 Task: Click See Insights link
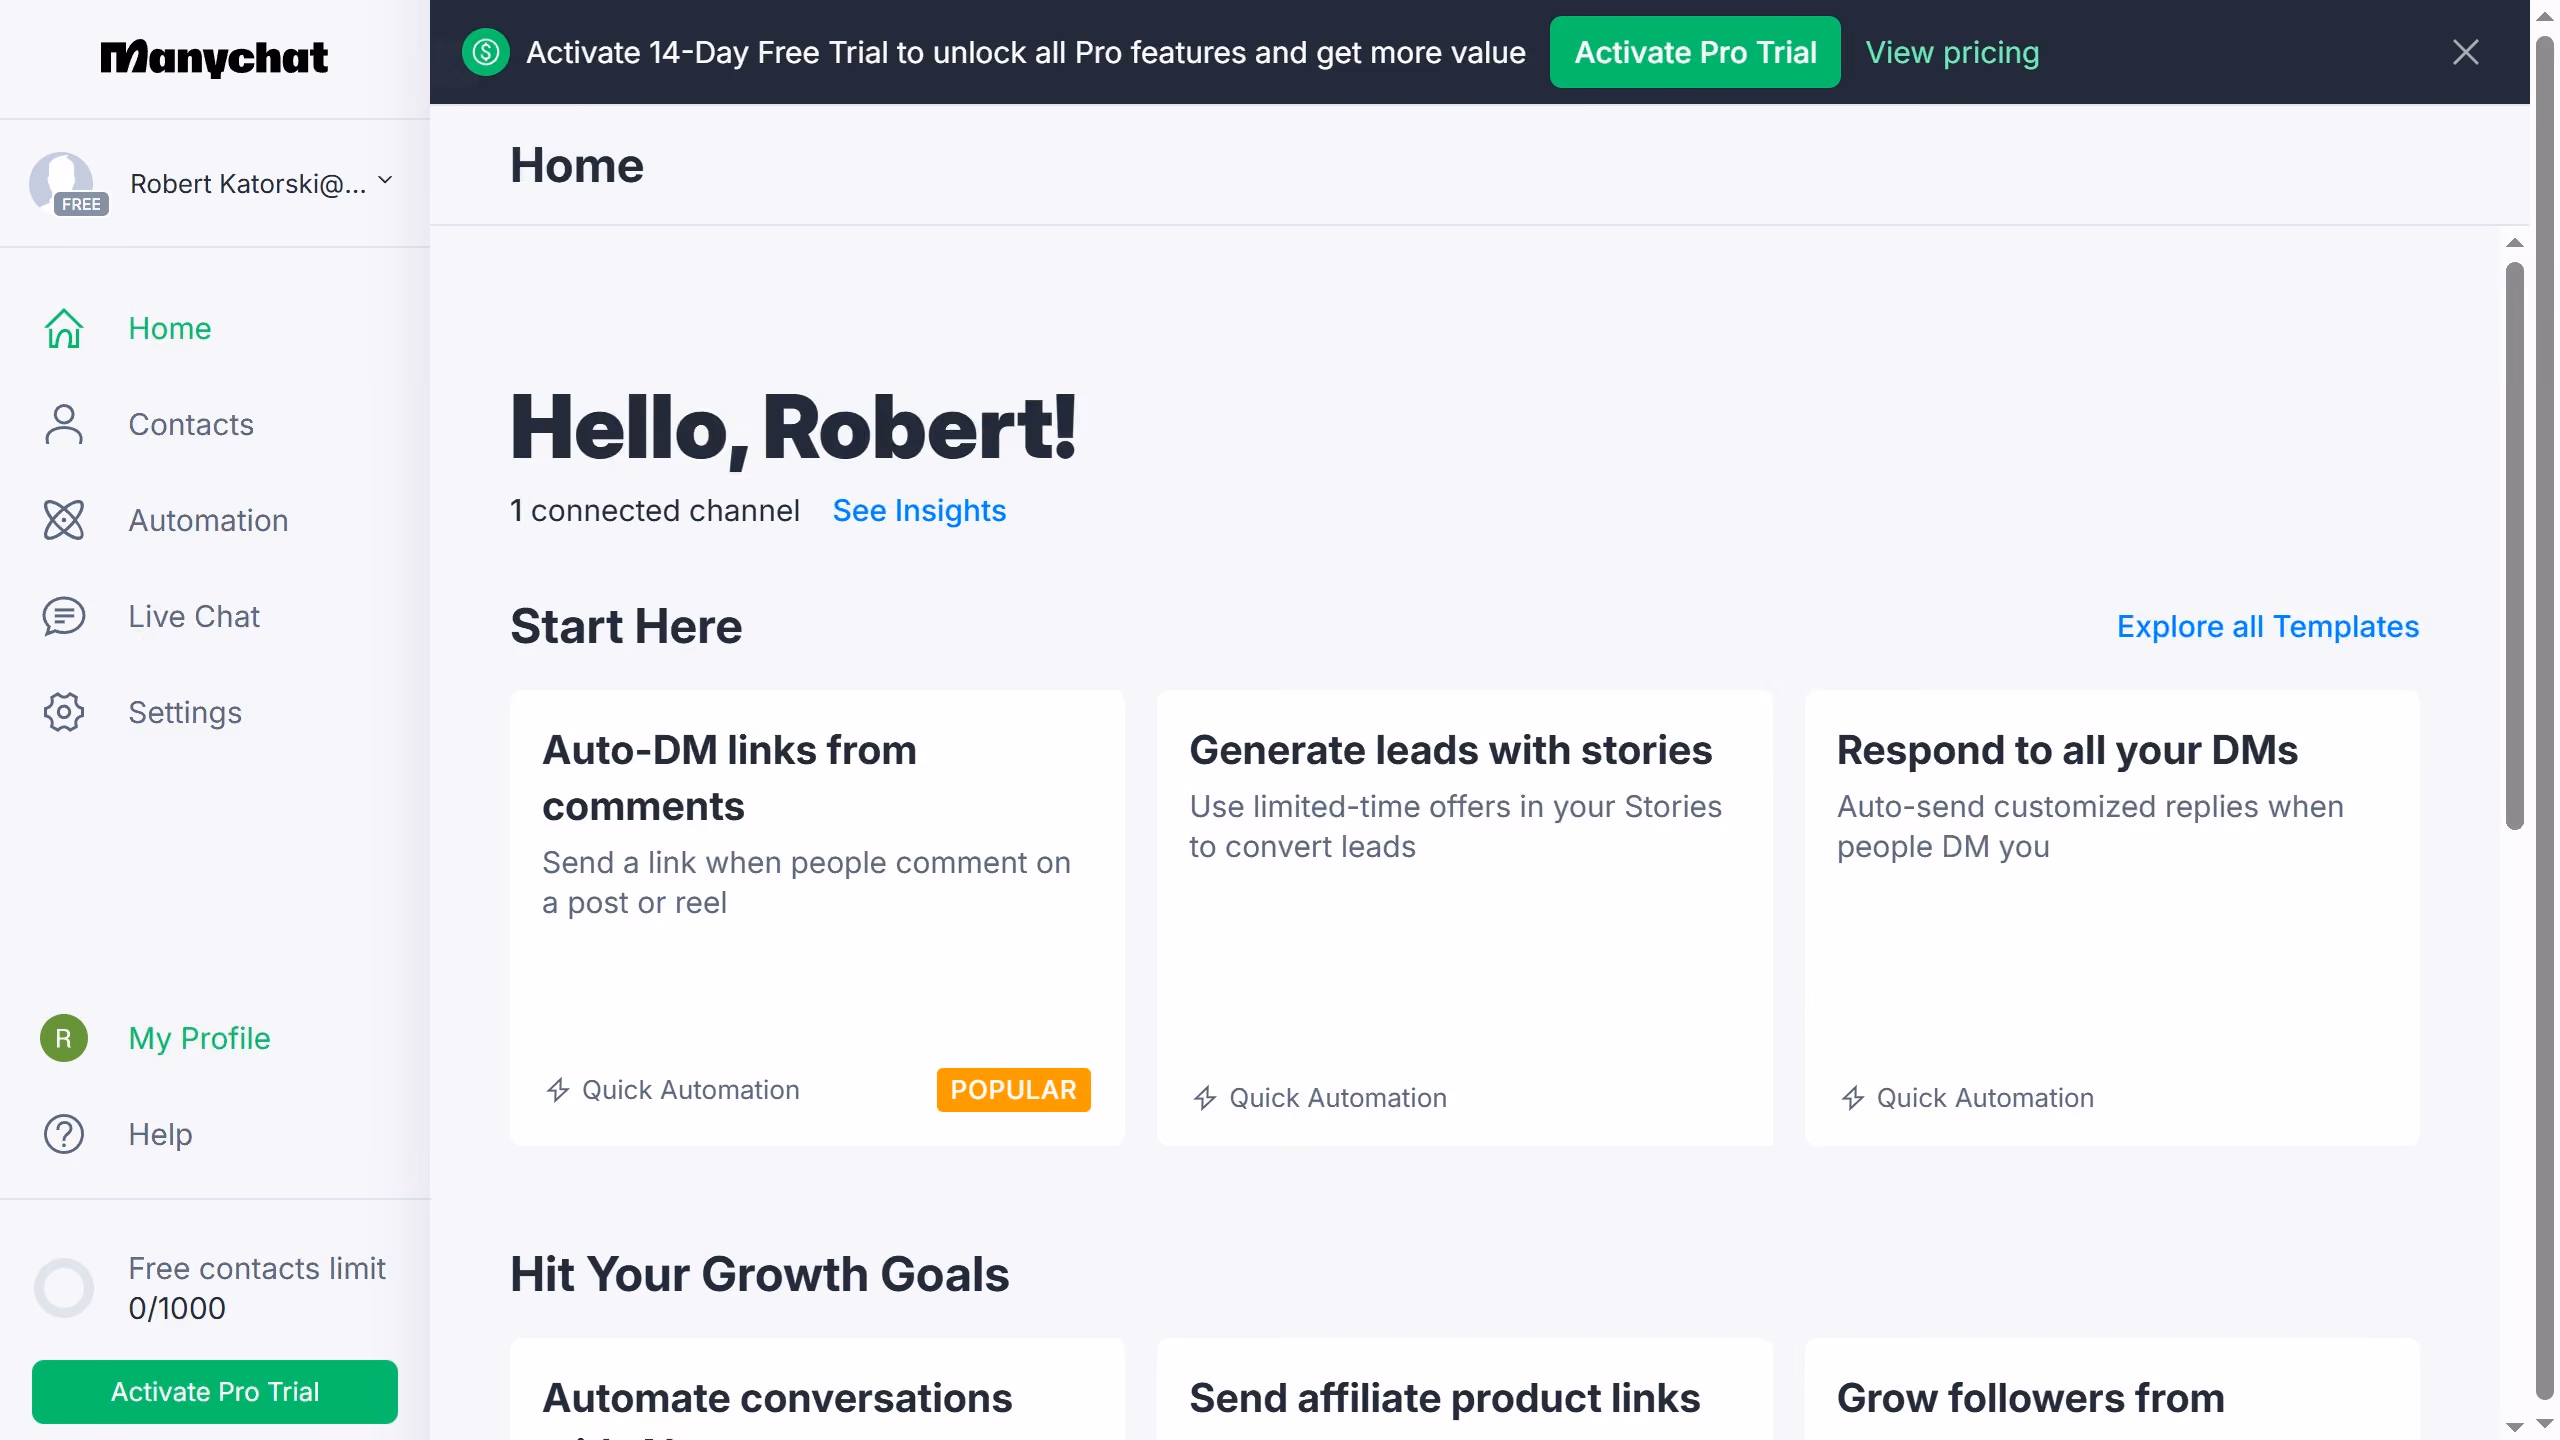[919, 510]
